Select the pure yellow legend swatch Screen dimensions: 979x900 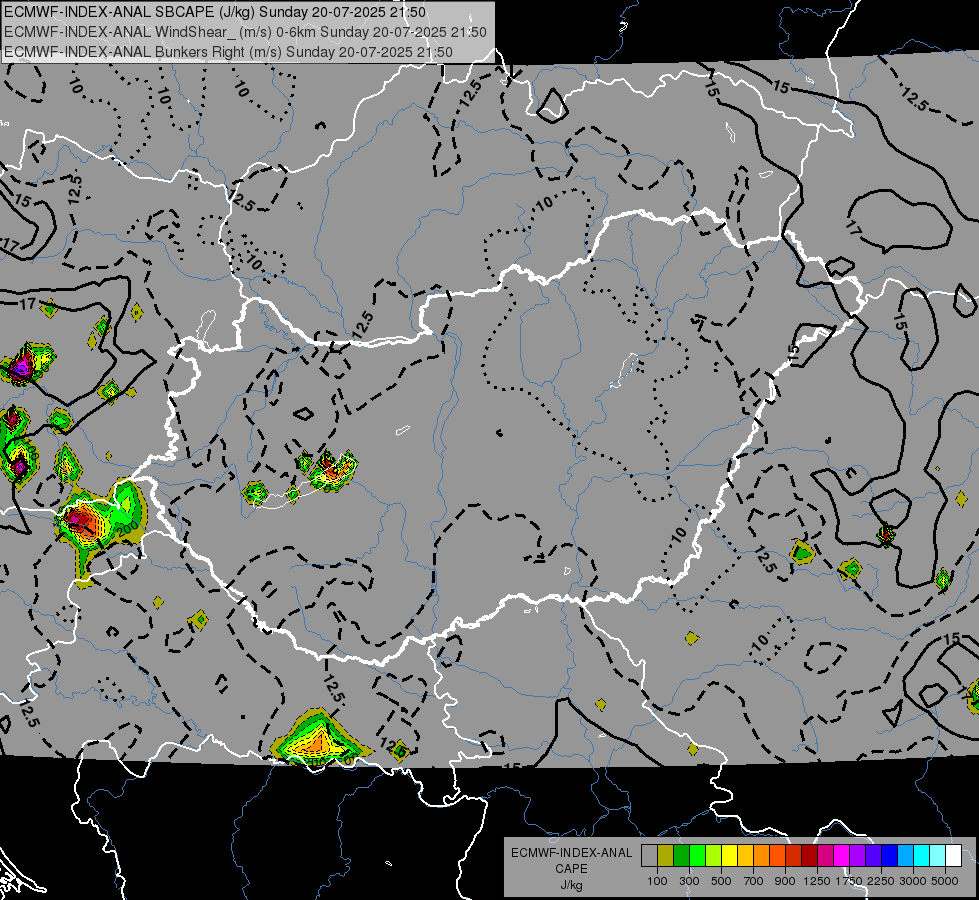click(x=730, y=855)
